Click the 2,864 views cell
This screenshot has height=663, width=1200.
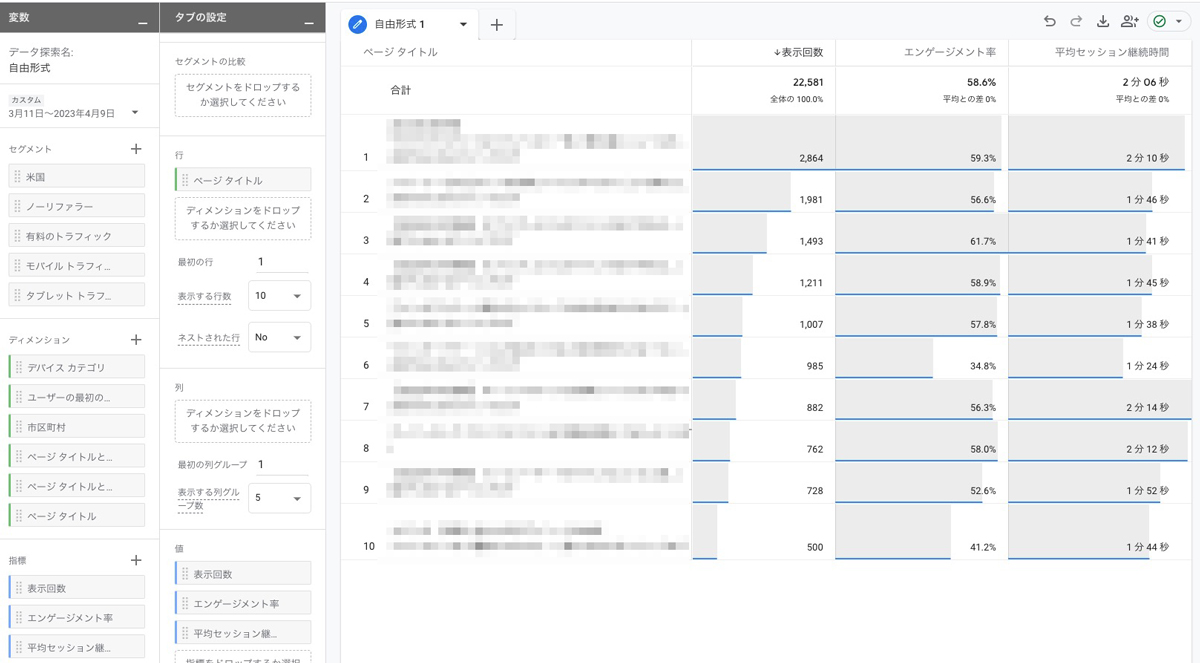(763, 143)
